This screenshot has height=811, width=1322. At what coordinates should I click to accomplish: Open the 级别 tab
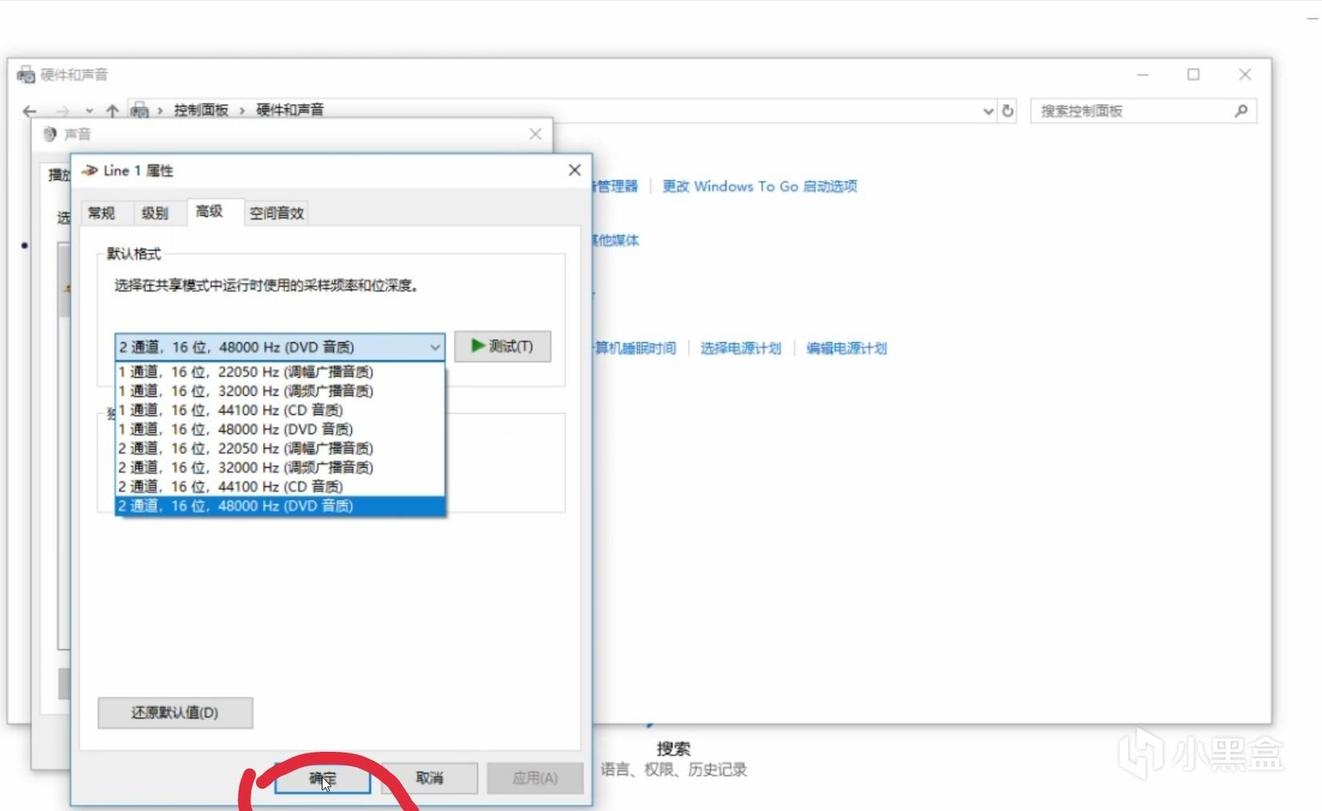155,213
